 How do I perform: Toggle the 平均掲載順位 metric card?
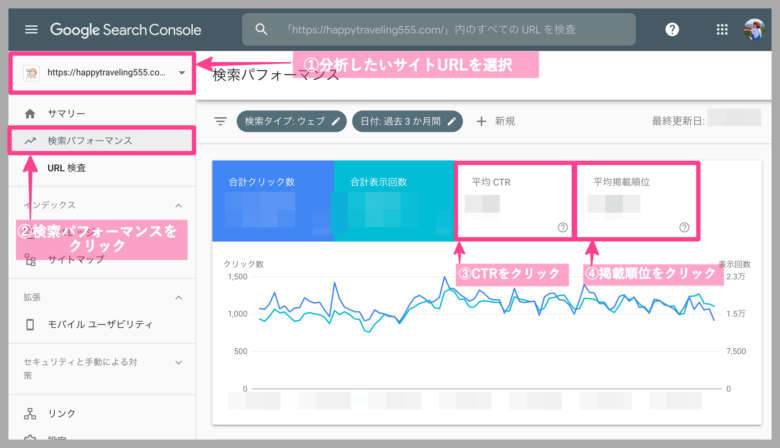(x=637, y=201)
